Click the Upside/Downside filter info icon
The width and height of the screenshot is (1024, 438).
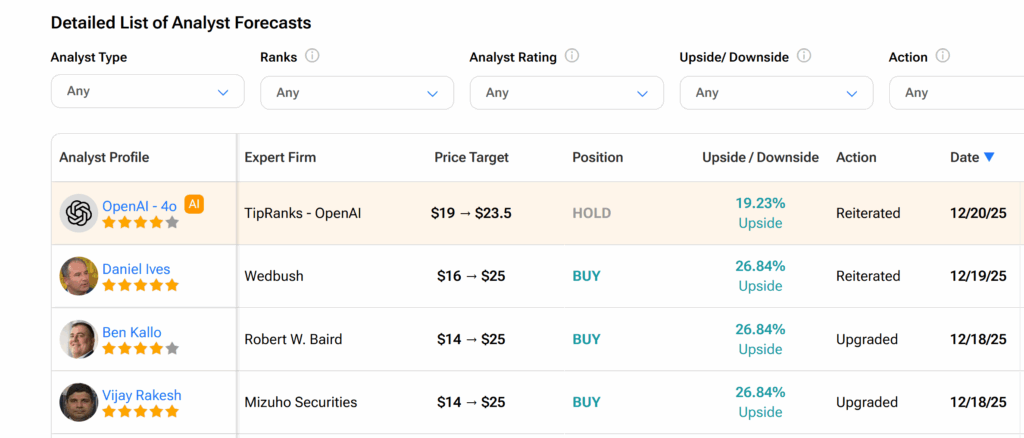804,57
